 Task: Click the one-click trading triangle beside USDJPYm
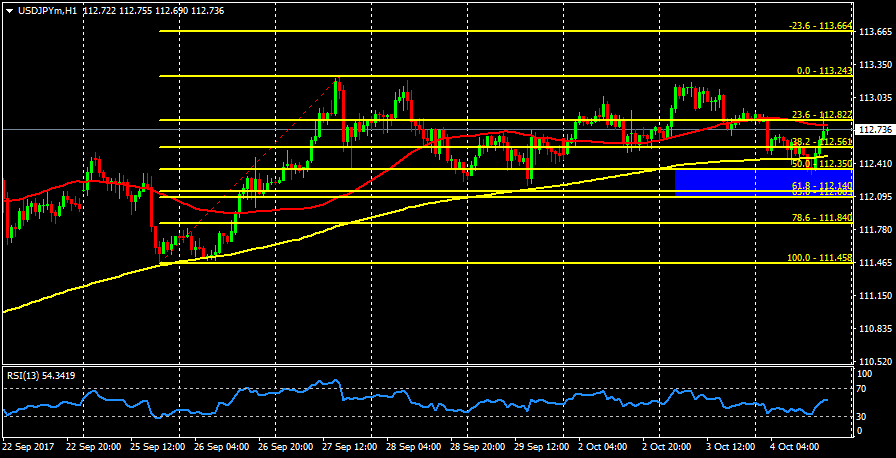(9, 9)
